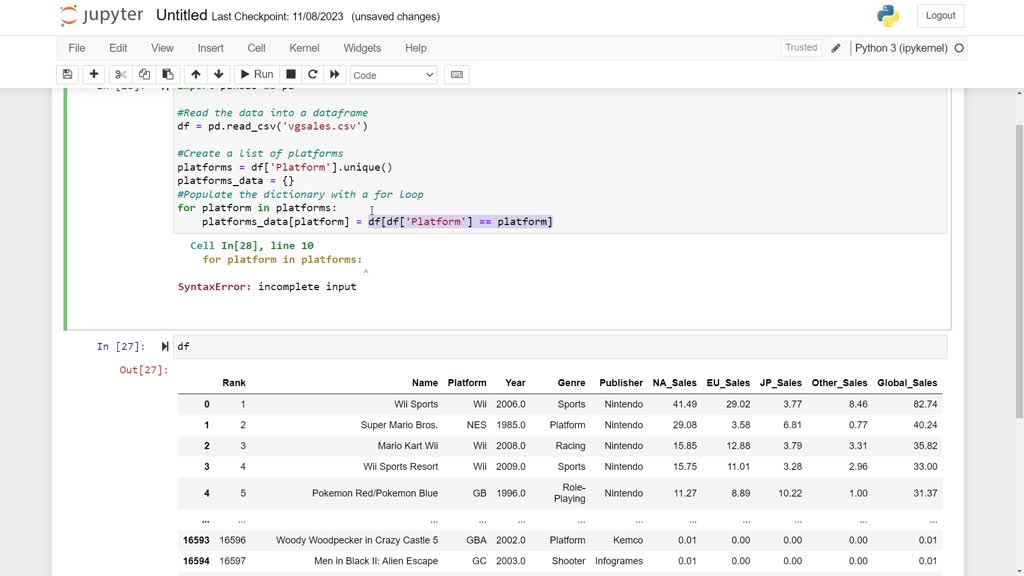Click the Wii Sports Resort name cell
Viewport: 1024px width, 576px height.
(x=400, y=467)
